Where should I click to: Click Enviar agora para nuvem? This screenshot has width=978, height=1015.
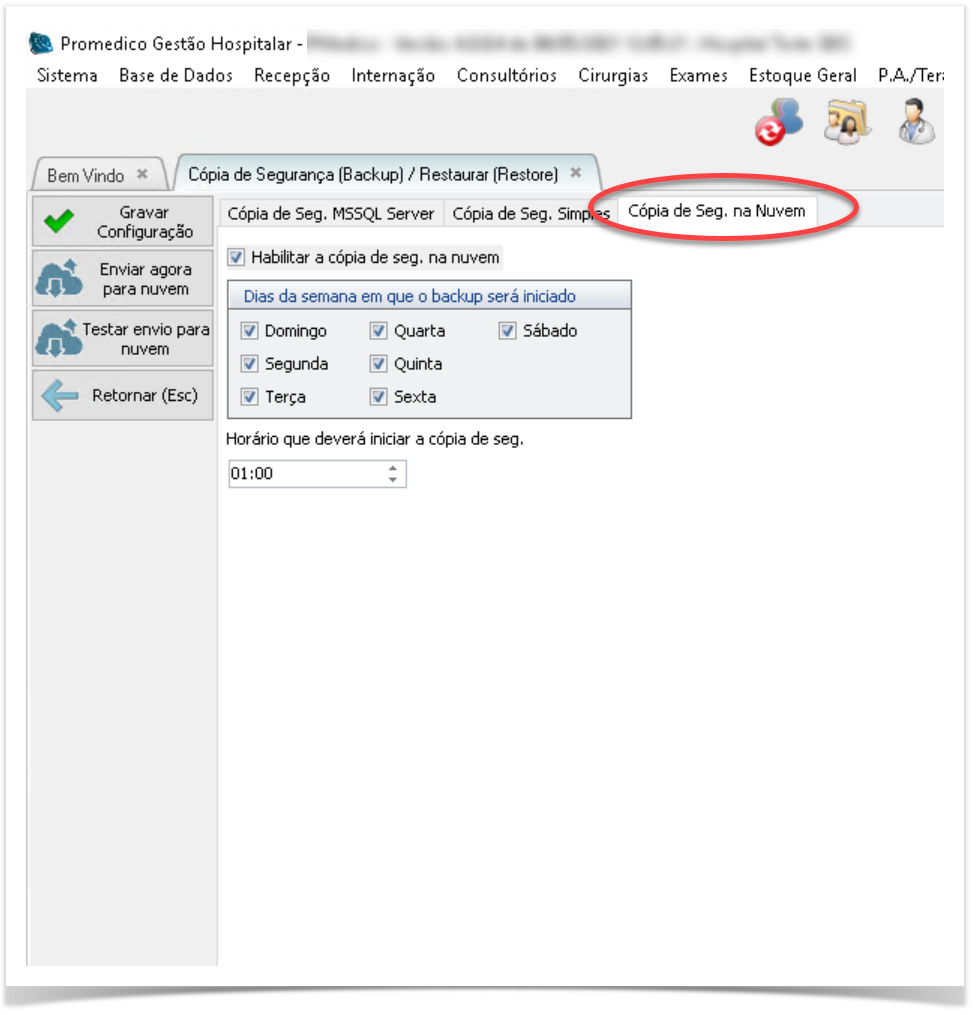(123, 280)
